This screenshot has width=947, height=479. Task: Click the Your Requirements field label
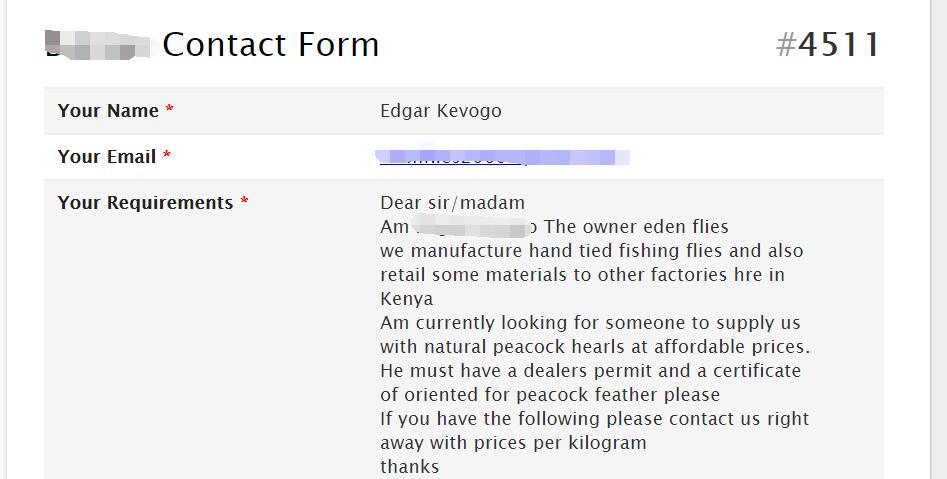[x=146, y=202]
